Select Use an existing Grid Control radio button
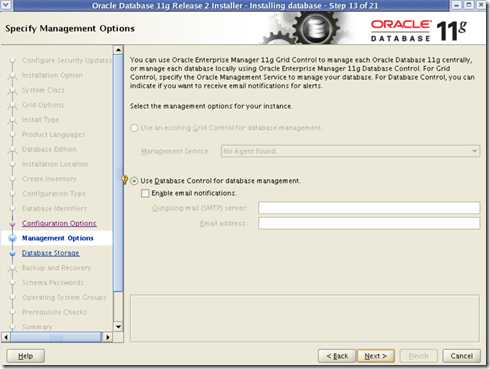 [134, 128]
